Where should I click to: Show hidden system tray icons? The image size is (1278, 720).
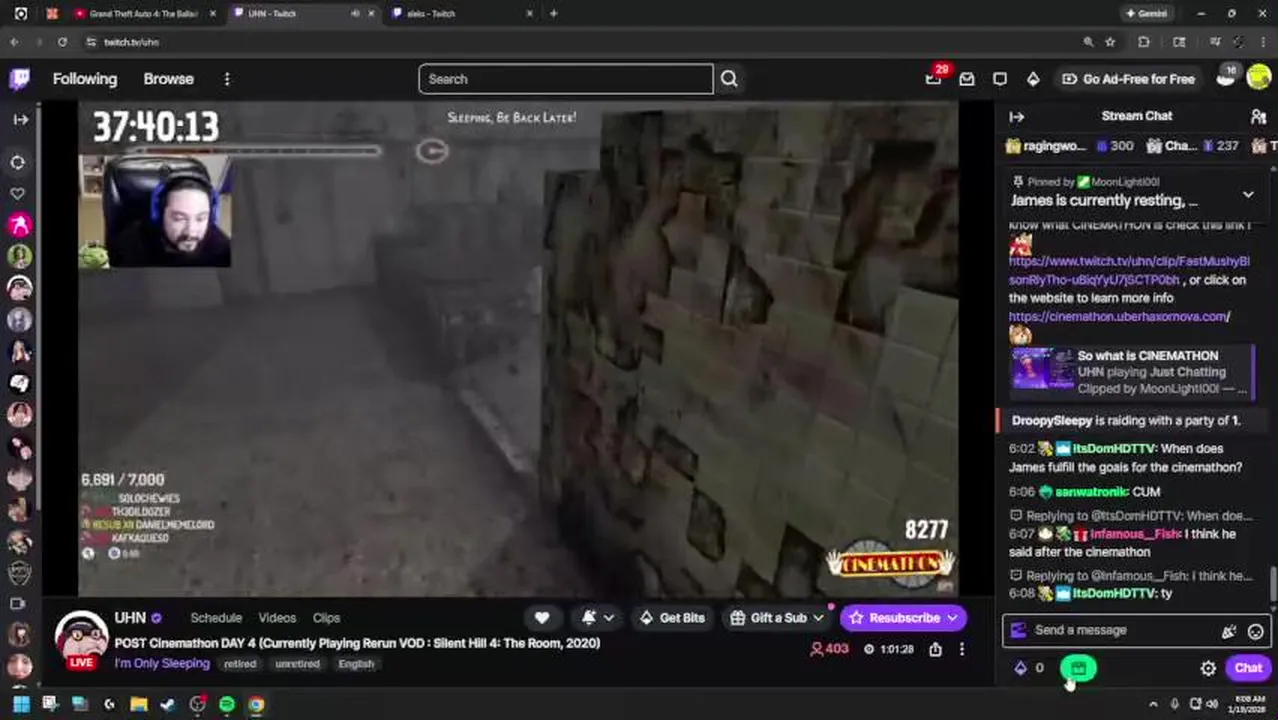1153,704
